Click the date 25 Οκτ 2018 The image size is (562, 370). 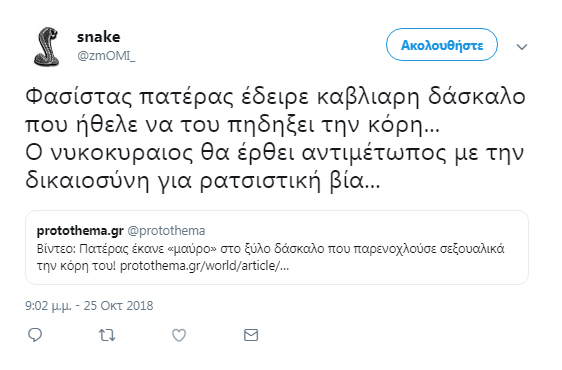pos(119,305)
